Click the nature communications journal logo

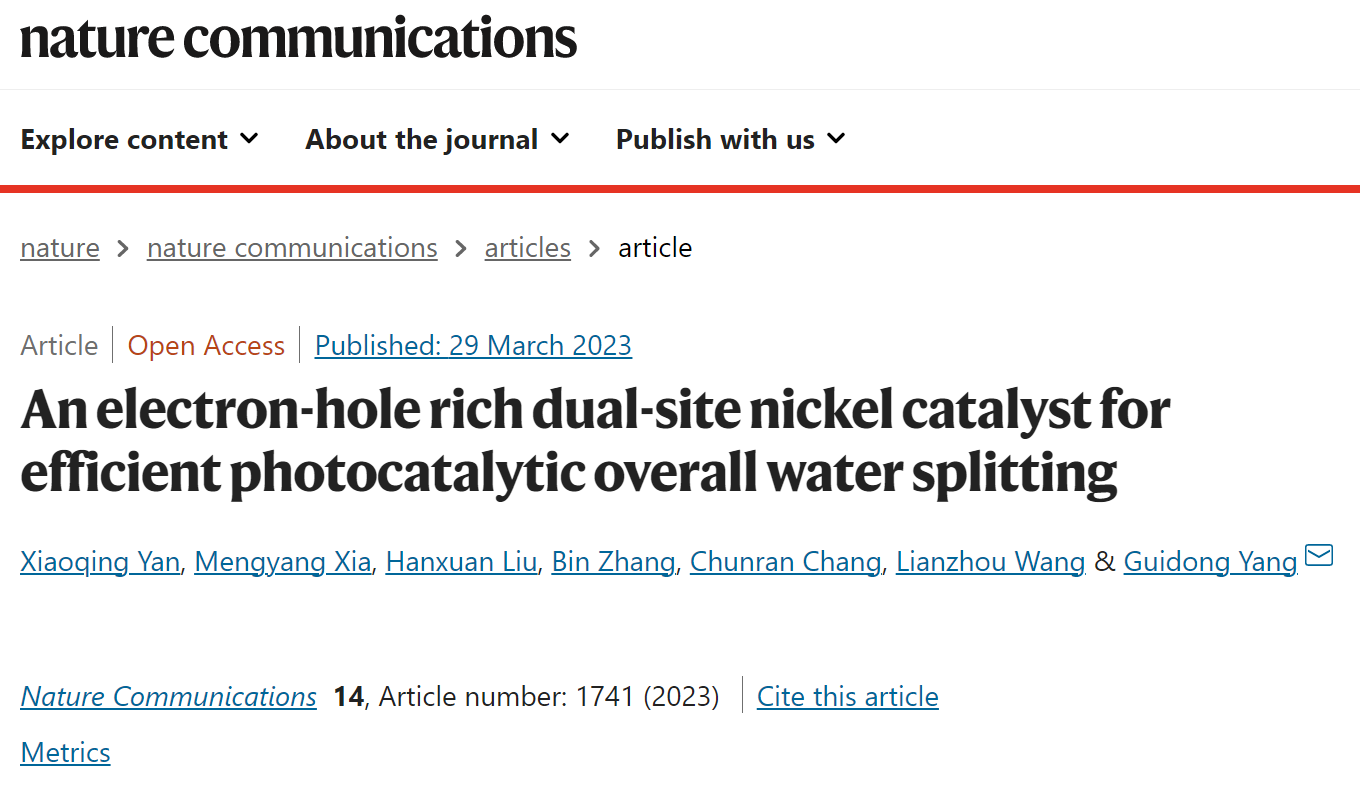click(299, 36)
